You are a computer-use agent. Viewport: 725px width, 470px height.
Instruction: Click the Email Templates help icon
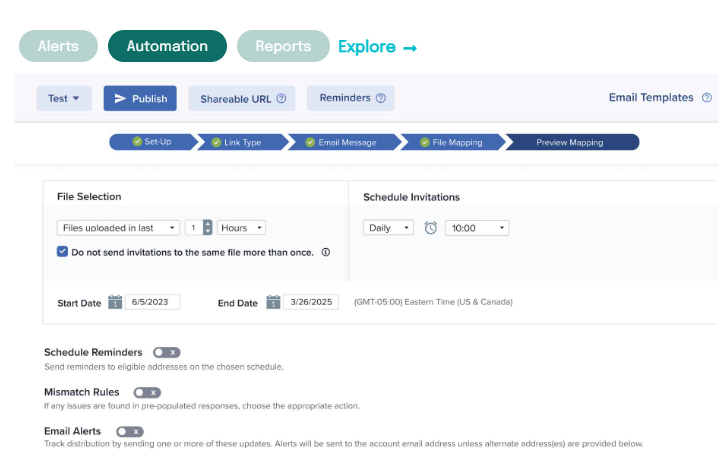click(707, 98)
